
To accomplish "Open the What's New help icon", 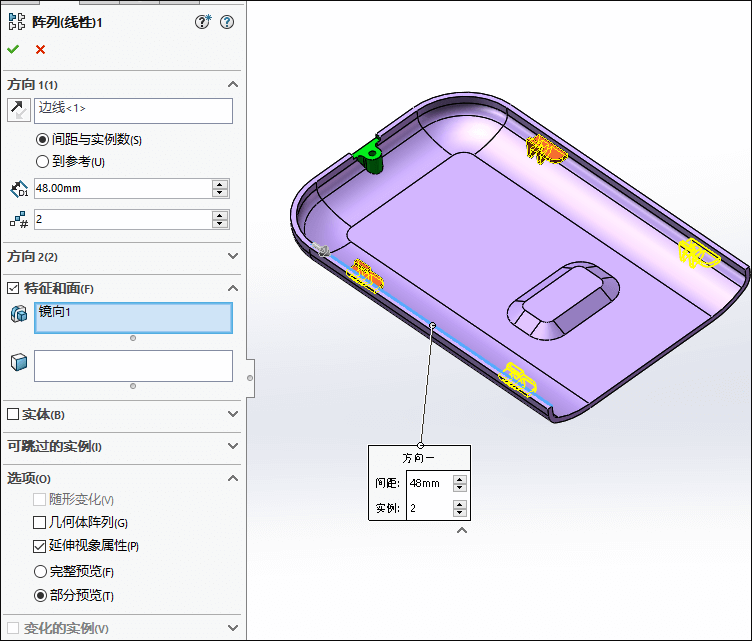I will (202, 22).
